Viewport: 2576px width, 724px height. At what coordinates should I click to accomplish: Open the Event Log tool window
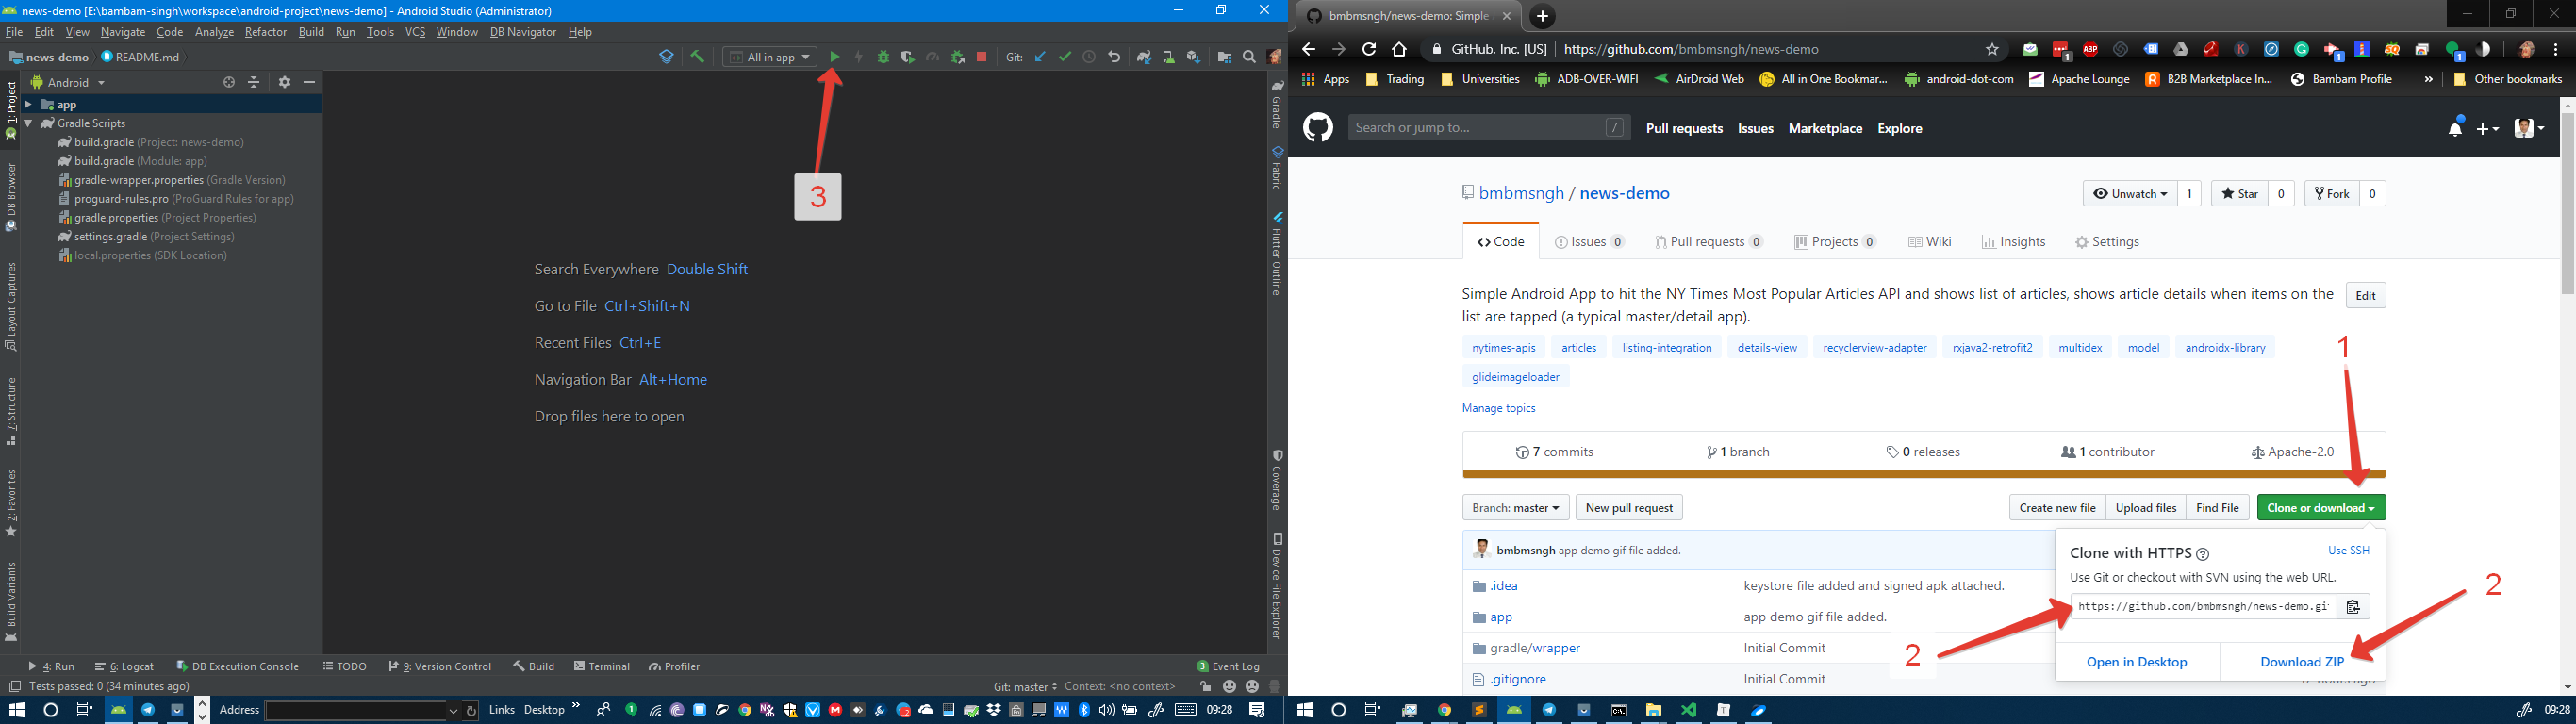pos(1228,667)
